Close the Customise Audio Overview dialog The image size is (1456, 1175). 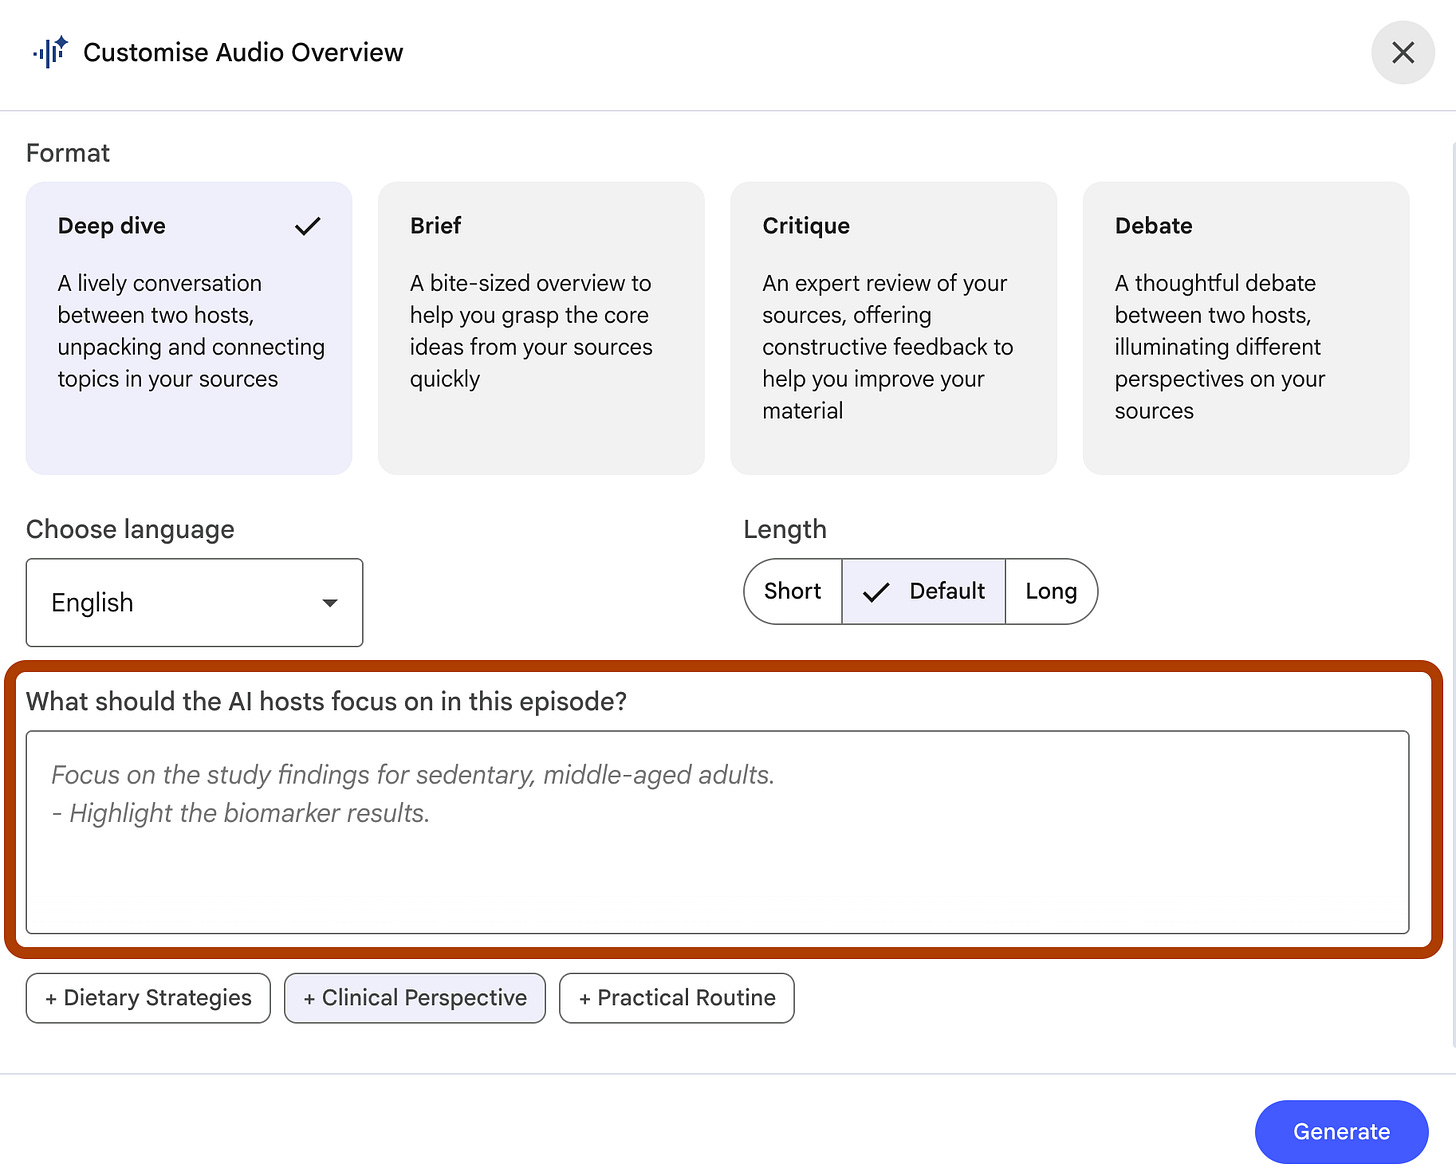pyautogui.click(x=1402, y=53)
